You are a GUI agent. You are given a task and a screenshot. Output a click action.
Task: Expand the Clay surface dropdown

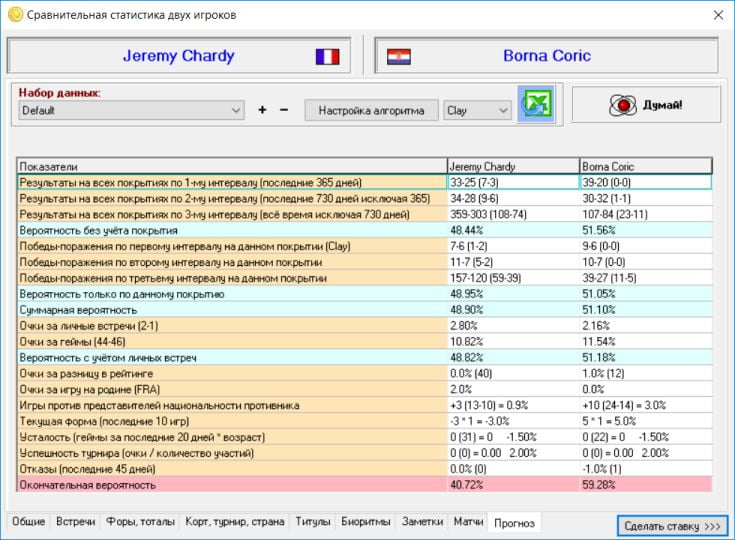(478, 110)
